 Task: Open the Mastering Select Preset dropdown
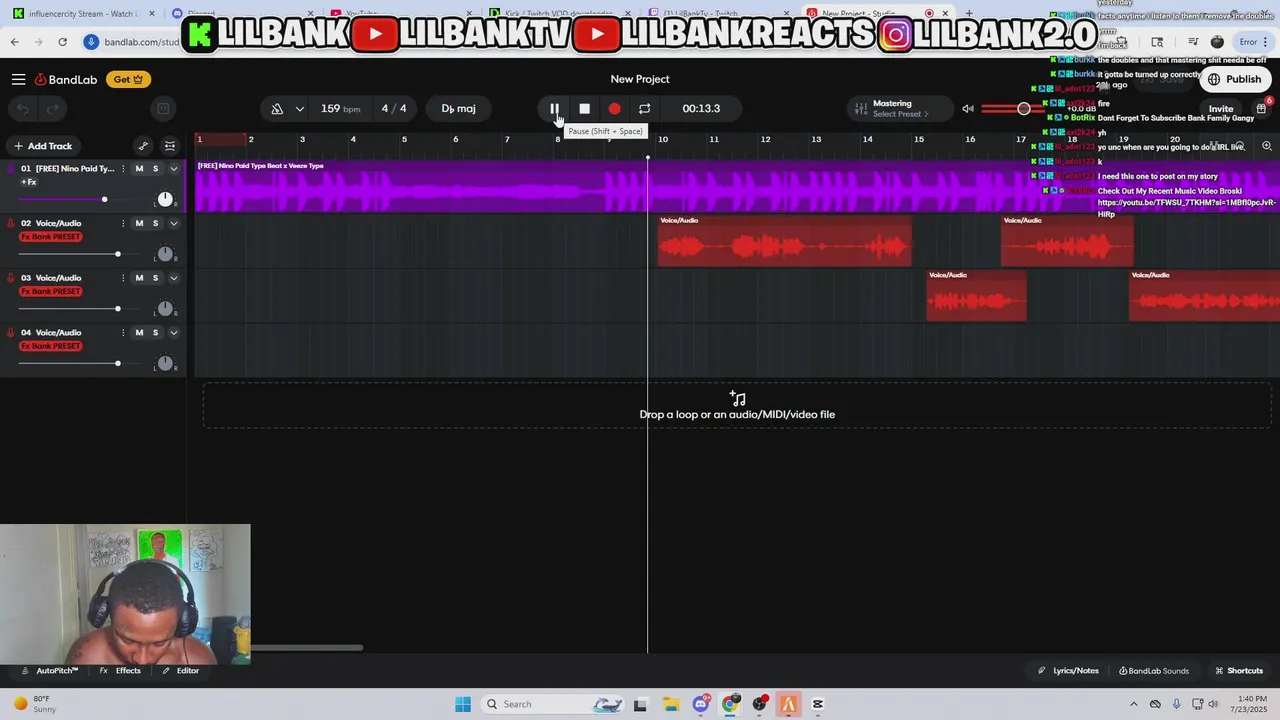pos(900,109)
